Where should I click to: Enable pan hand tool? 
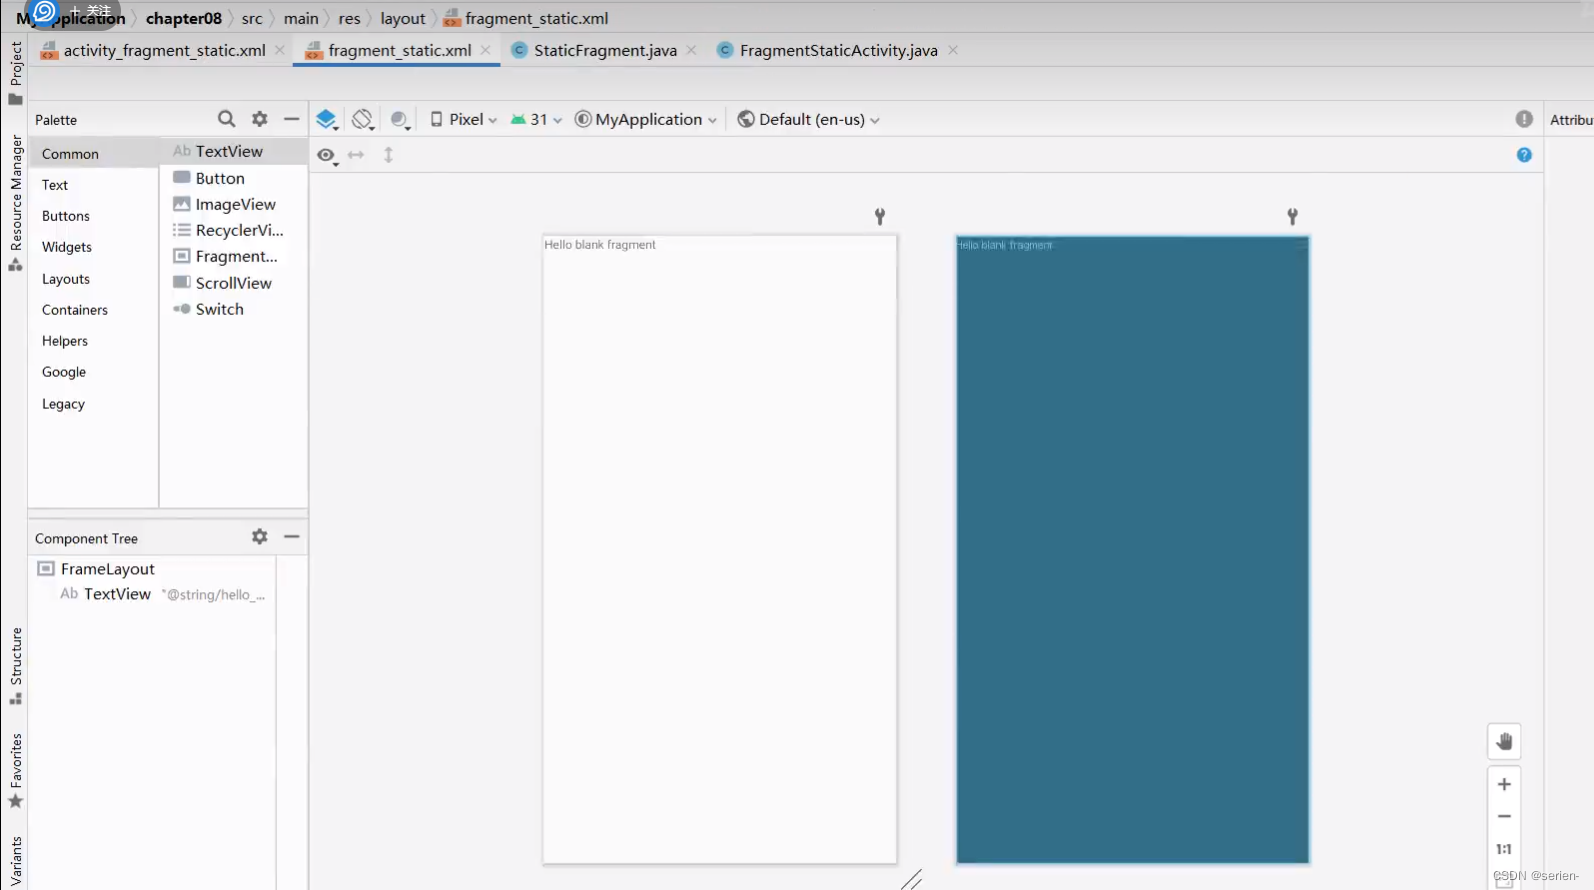click(x=1504, y=742)
